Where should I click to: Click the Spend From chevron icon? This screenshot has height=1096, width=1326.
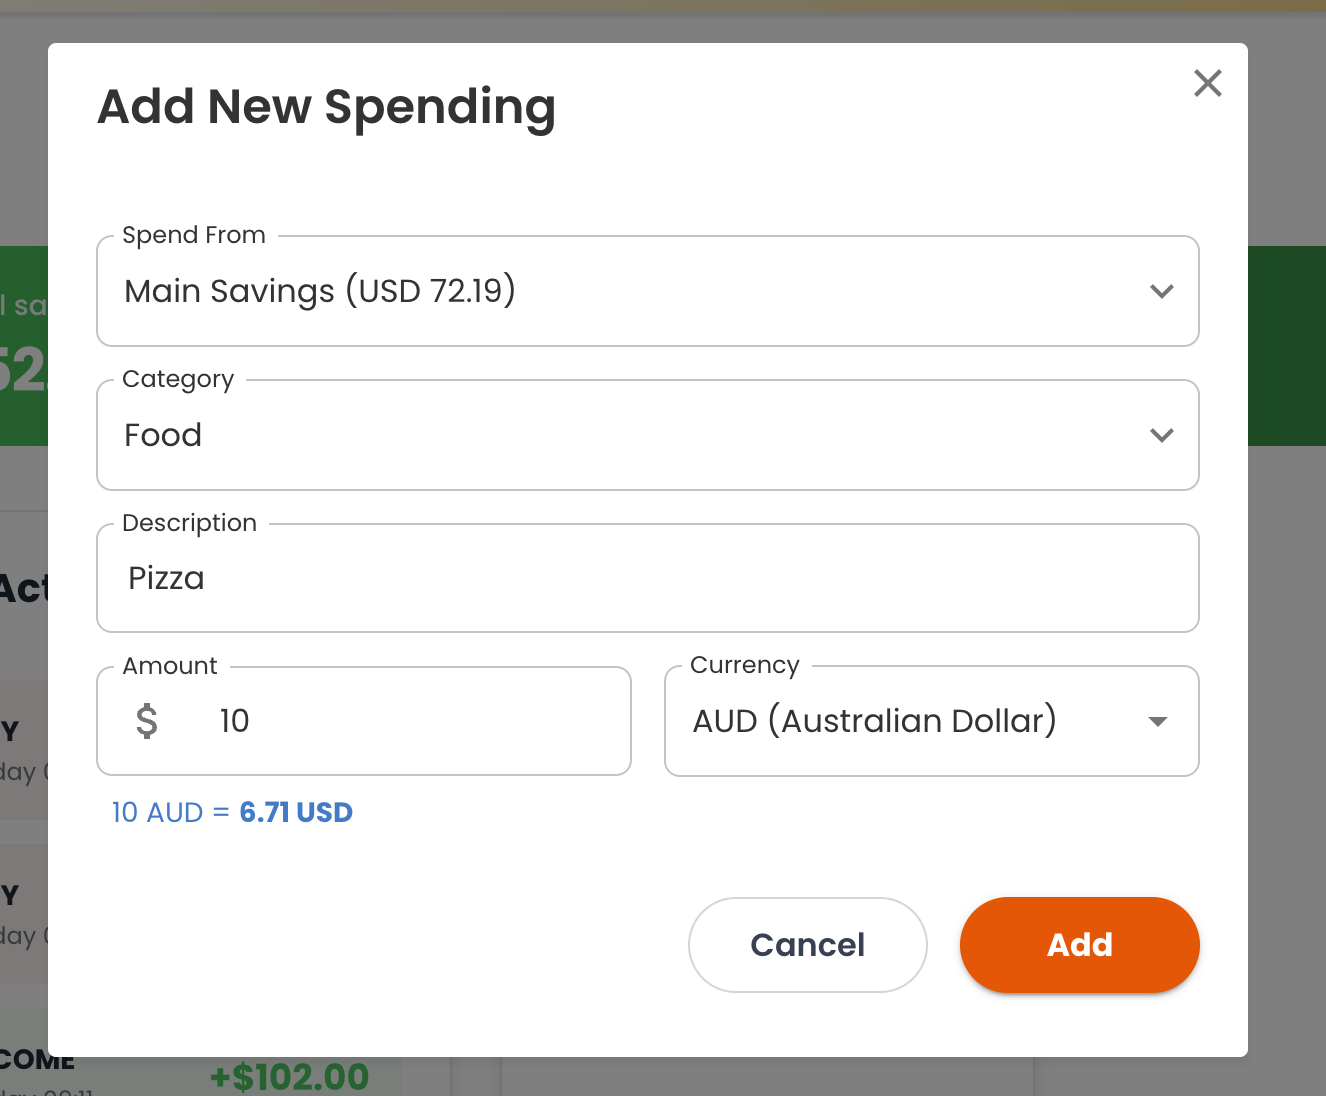tap(1162, 291)
